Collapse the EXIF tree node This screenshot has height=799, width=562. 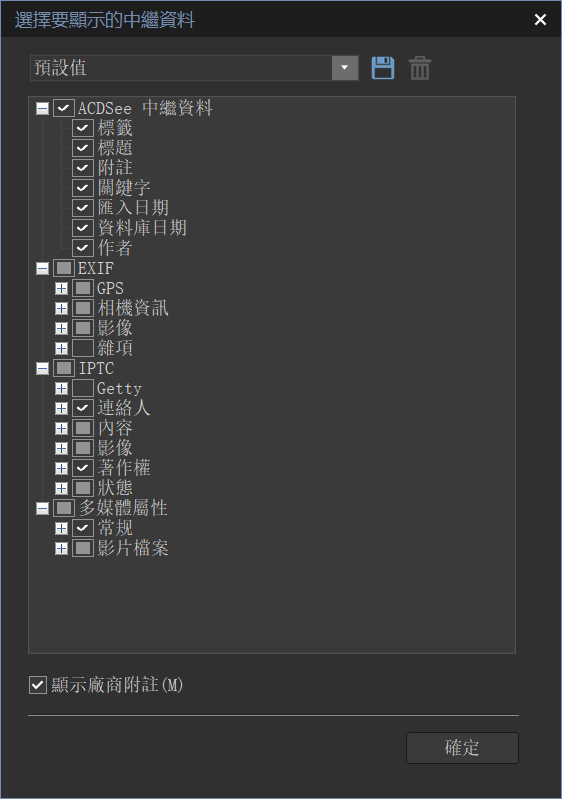(43, 269)
